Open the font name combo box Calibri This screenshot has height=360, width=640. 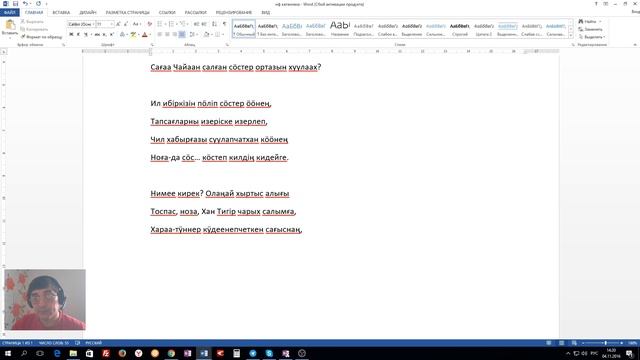coord(81,24)
